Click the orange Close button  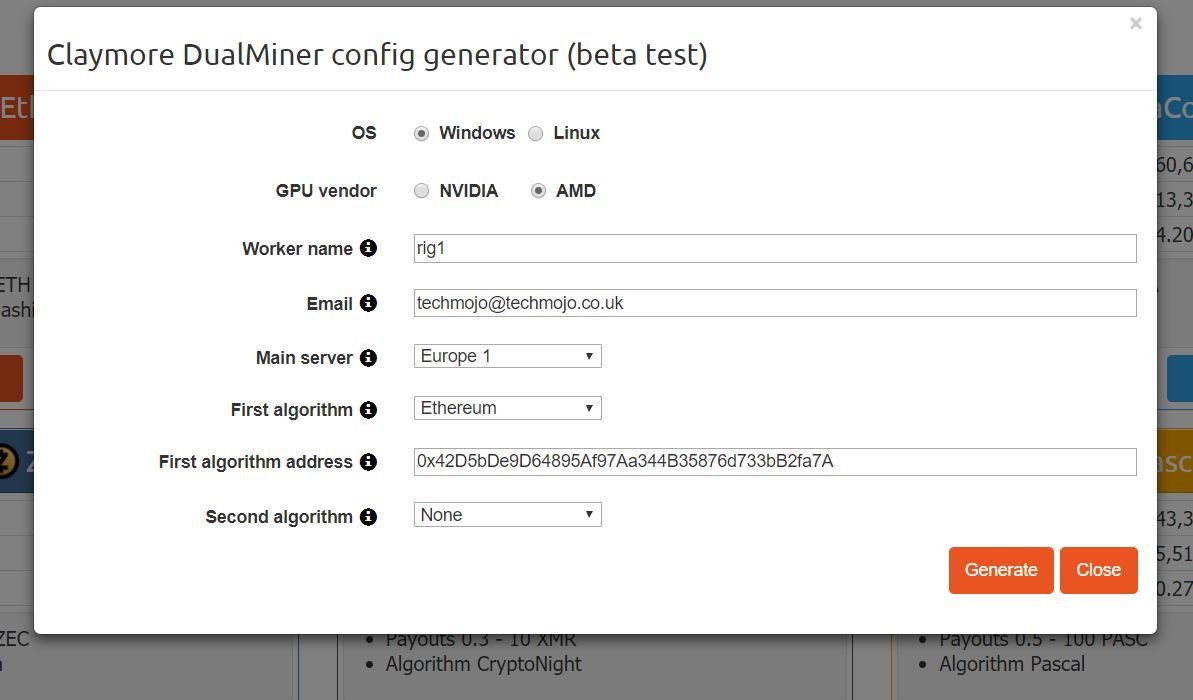tap(1099, 570)
